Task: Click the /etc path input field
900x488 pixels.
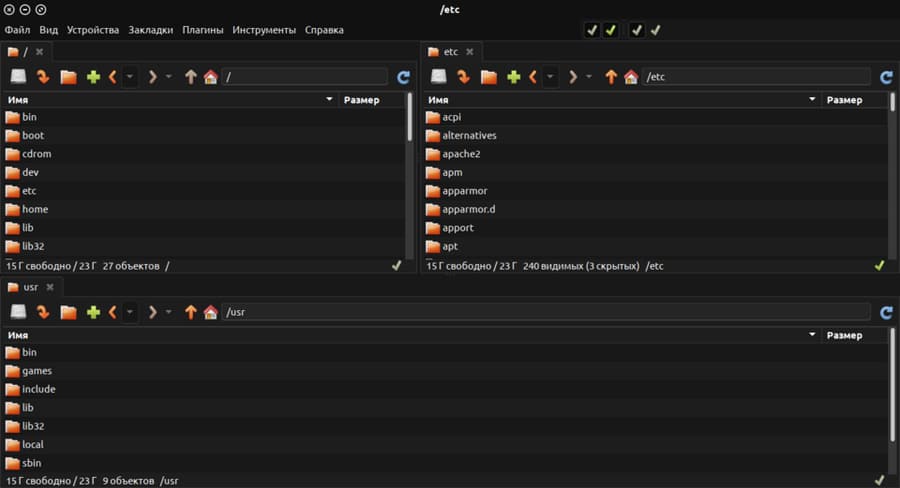Action: click(756, 76)
